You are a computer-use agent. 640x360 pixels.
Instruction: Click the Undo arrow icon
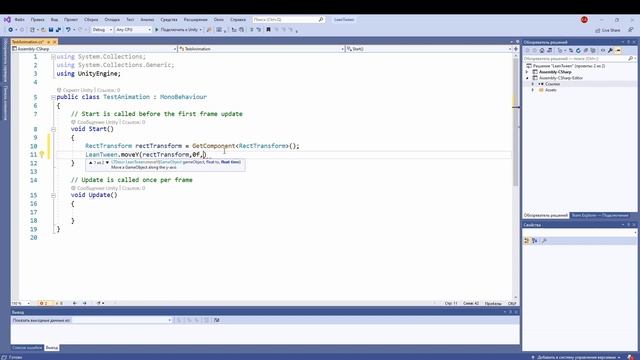68,30
